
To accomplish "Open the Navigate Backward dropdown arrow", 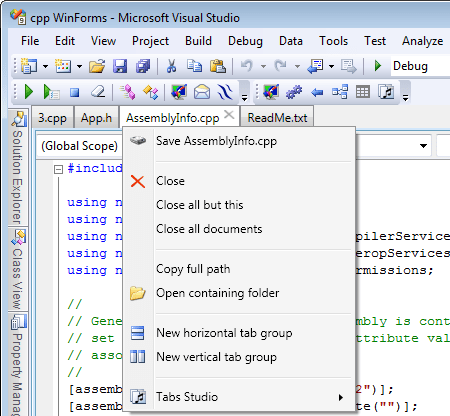I will tap(331, 66).
